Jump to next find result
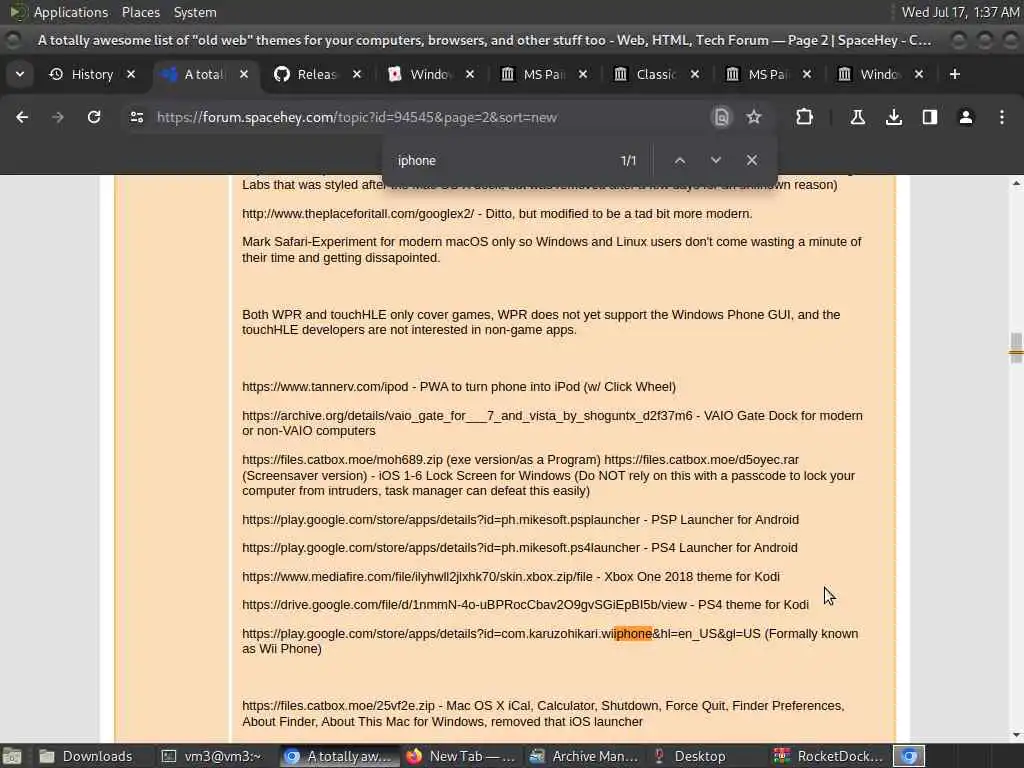 [716, 160]
